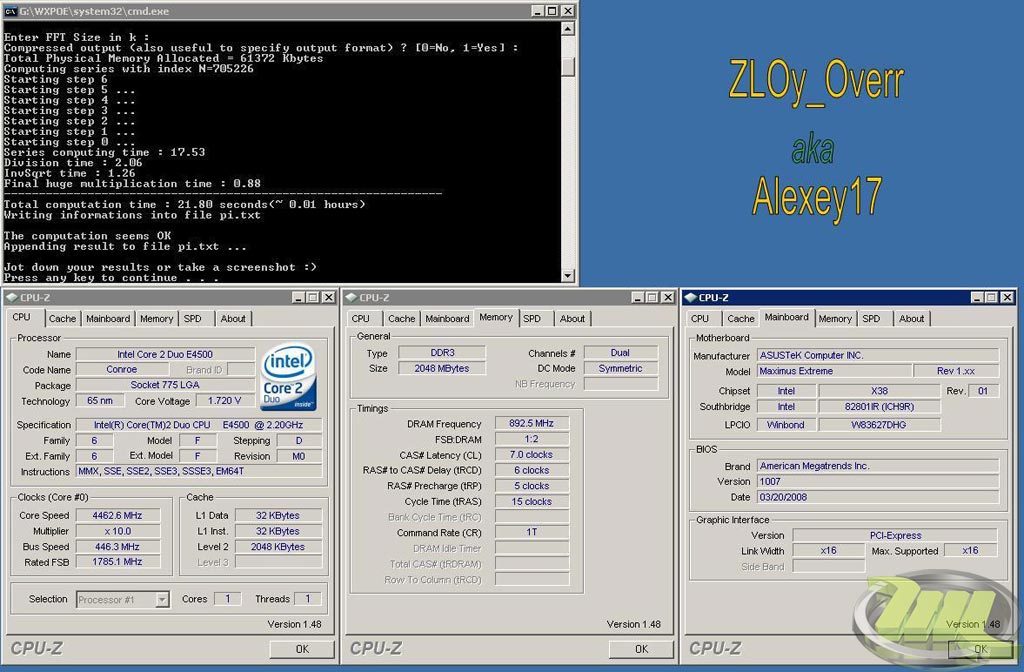
Task: Open About tab in left CPU-Z window
Action: (x=233, y=319)
